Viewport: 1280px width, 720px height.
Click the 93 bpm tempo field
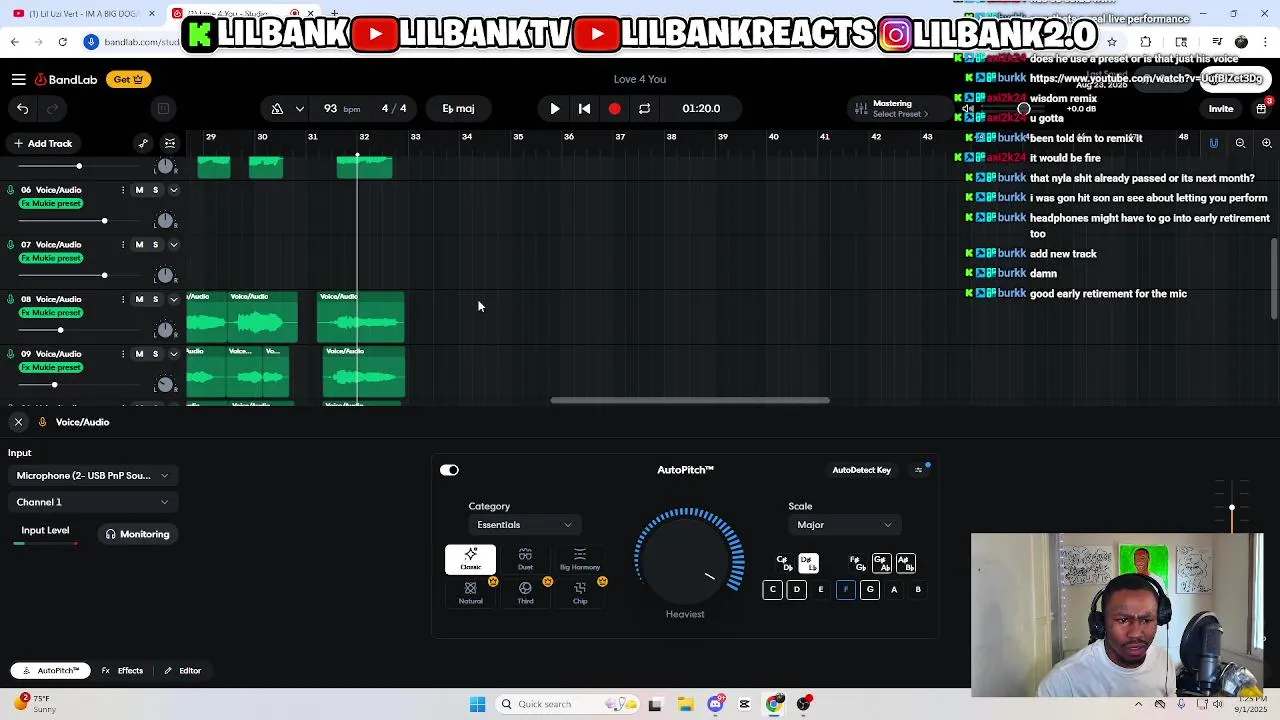(341, 108)
